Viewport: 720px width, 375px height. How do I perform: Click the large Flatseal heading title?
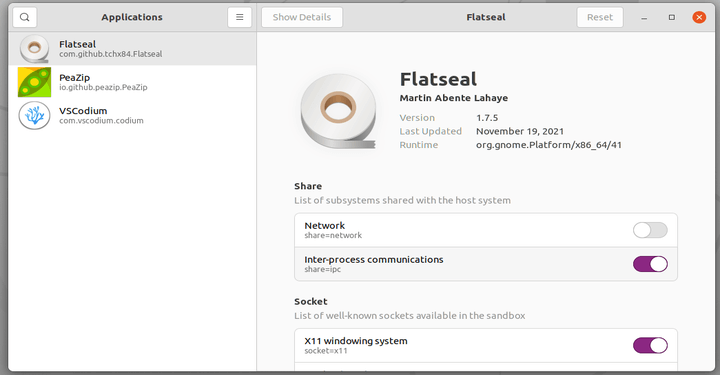[439, 79]
